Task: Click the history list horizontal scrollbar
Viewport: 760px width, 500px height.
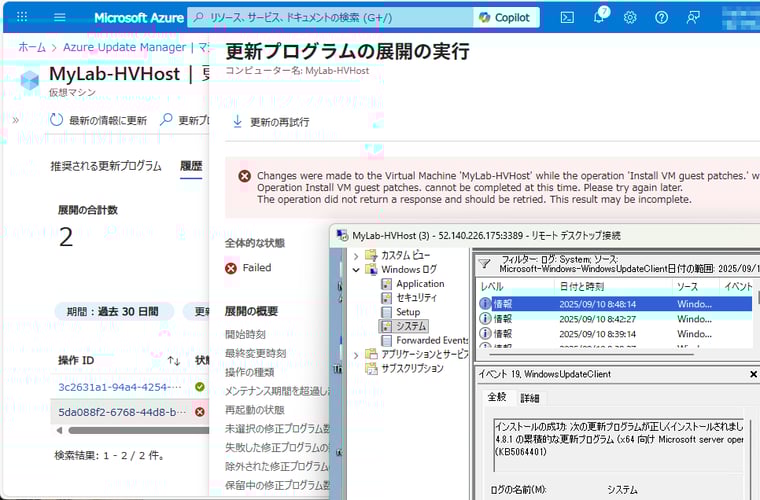Action: [x=139, y=430]
